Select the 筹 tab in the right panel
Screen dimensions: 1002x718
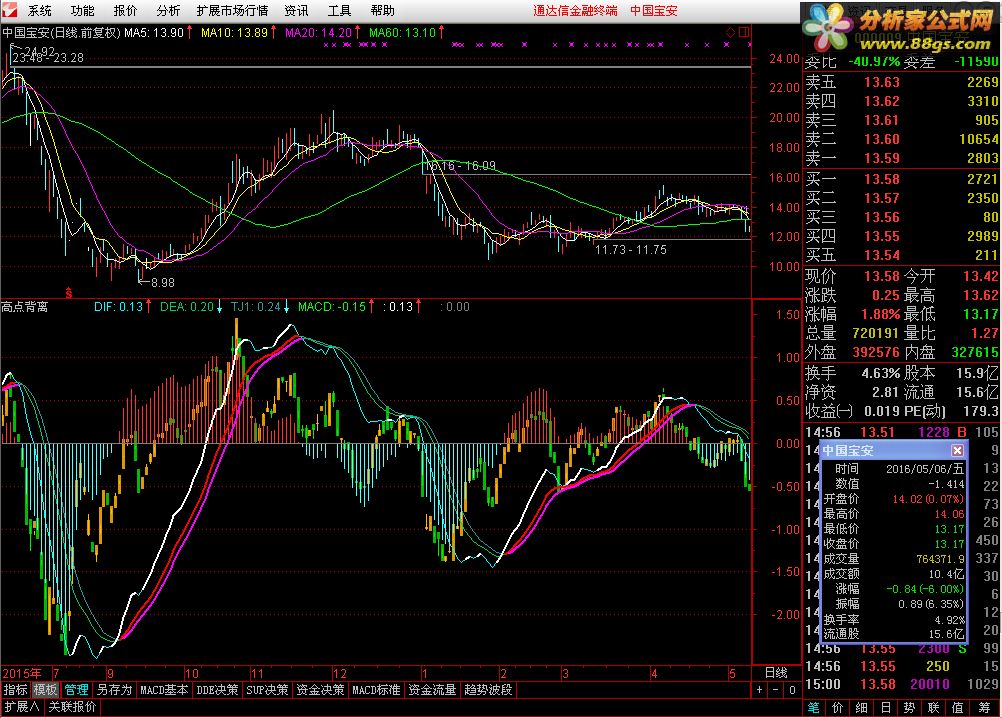coord(985,707)
